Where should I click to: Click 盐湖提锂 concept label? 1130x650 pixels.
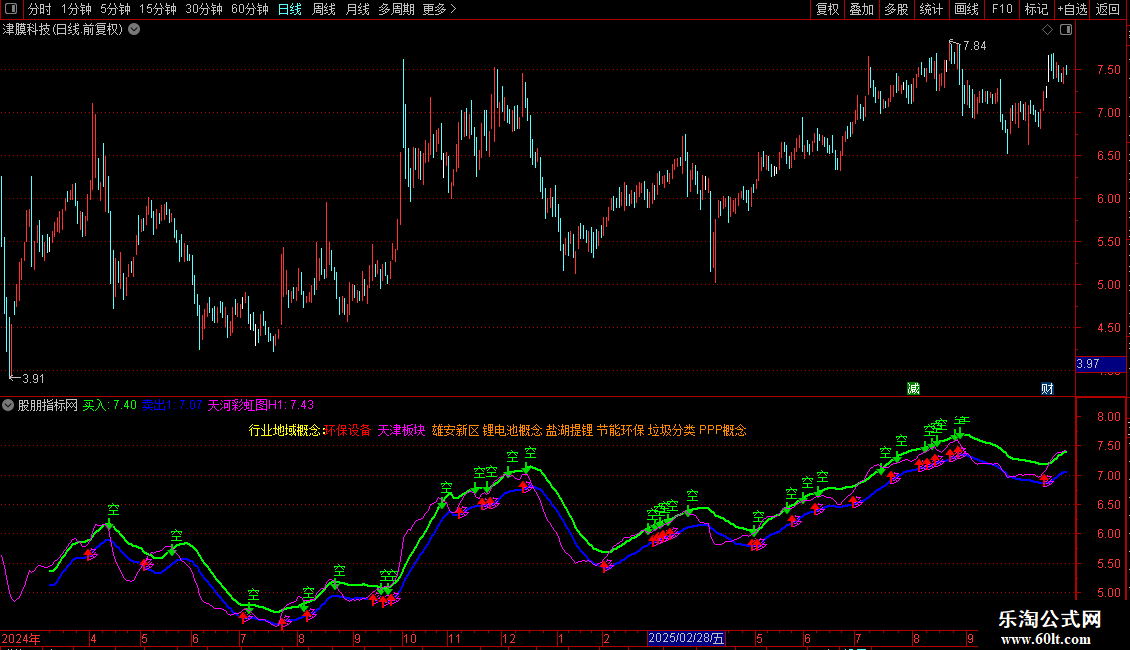point(569,430)
